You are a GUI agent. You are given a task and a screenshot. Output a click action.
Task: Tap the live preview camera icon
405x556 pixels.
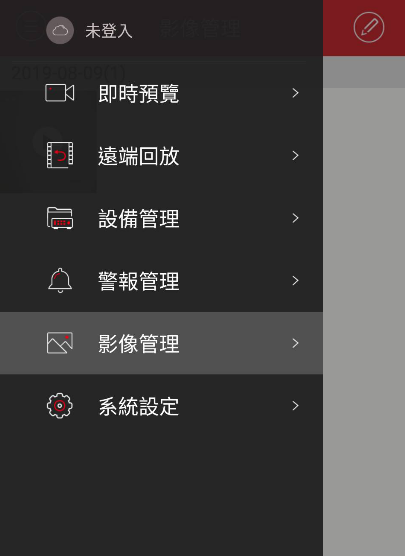pos(60,93)
